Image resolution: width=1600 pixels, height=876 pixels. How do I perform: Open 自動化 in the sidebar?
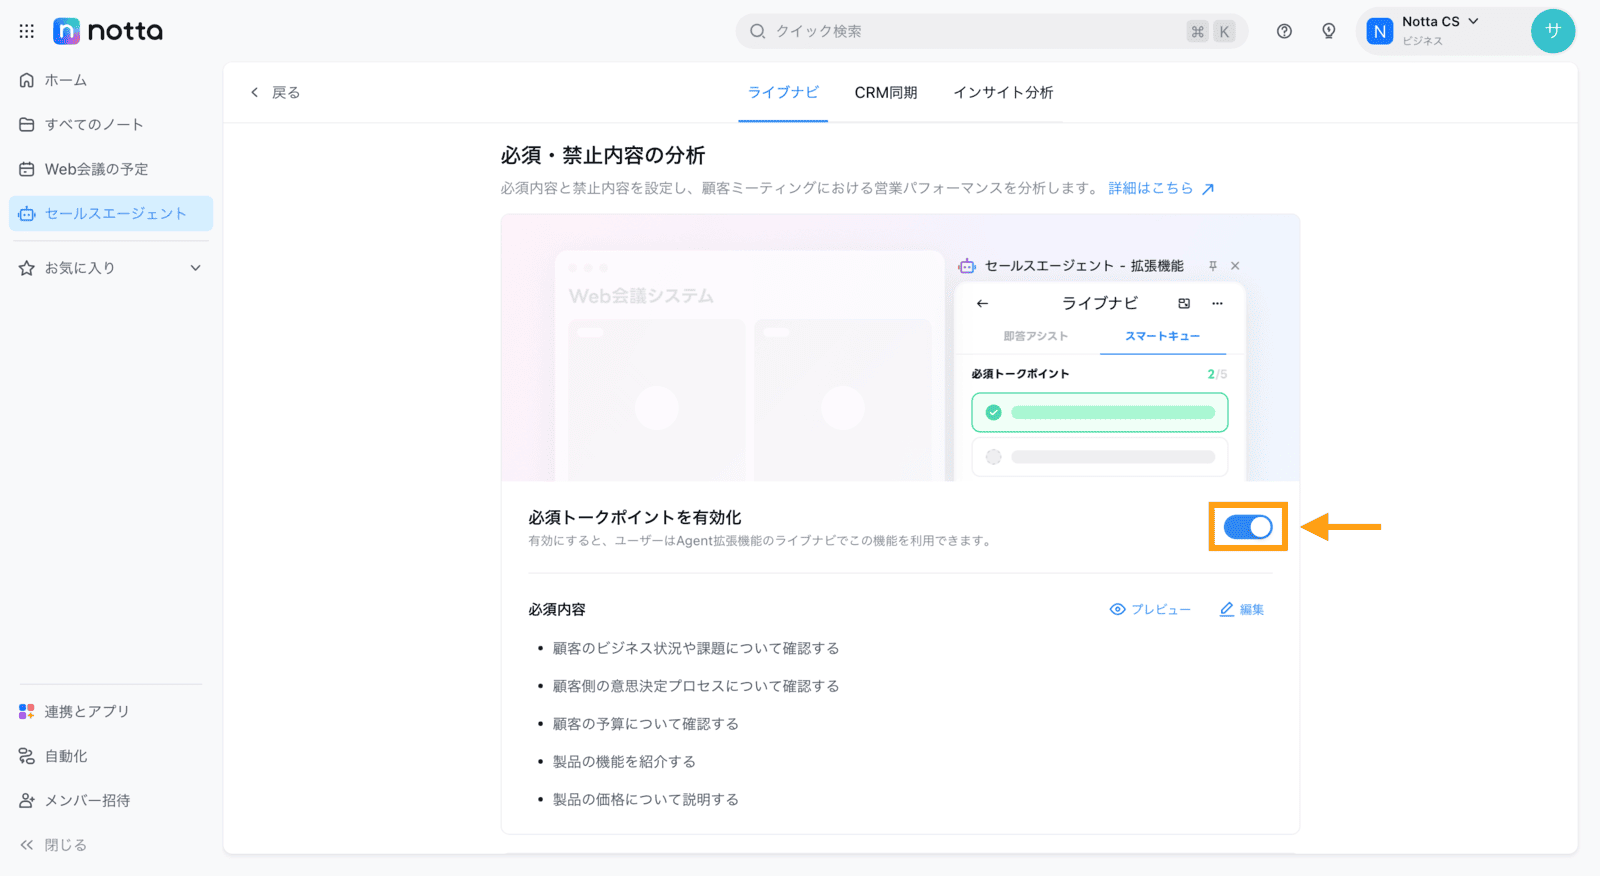110,756
